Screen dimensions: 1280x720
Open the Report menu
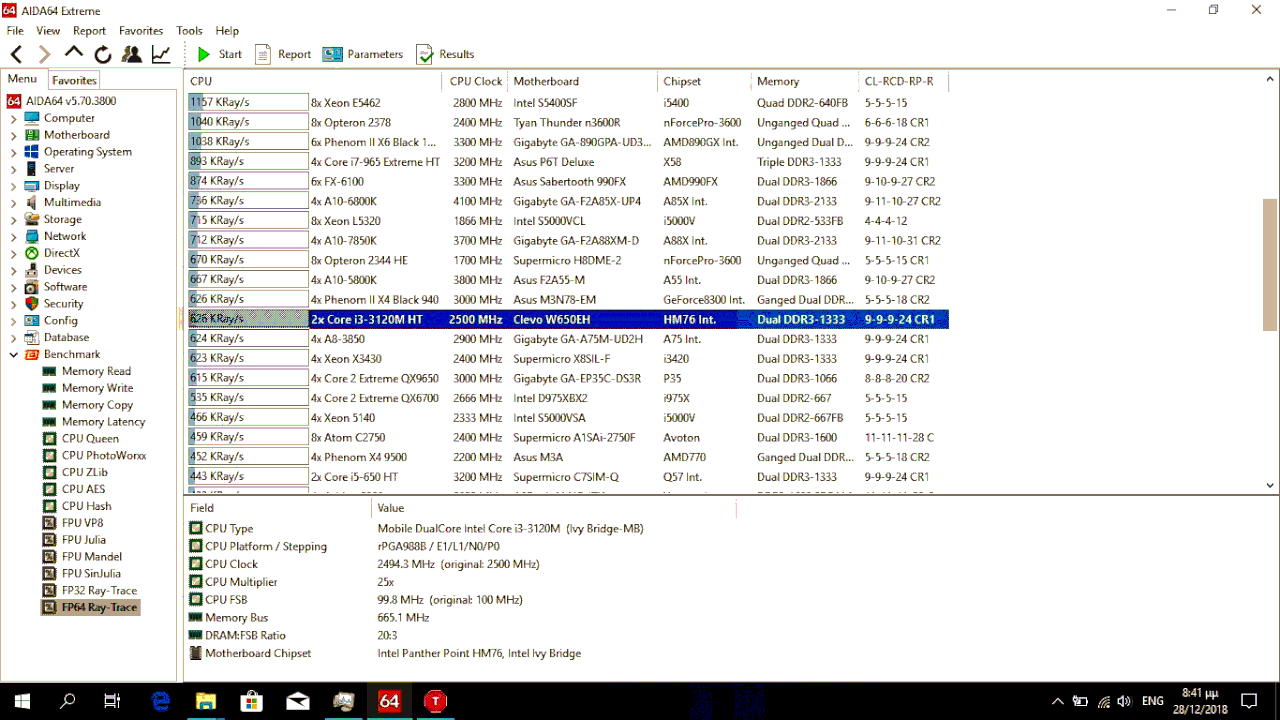point(89,31)
